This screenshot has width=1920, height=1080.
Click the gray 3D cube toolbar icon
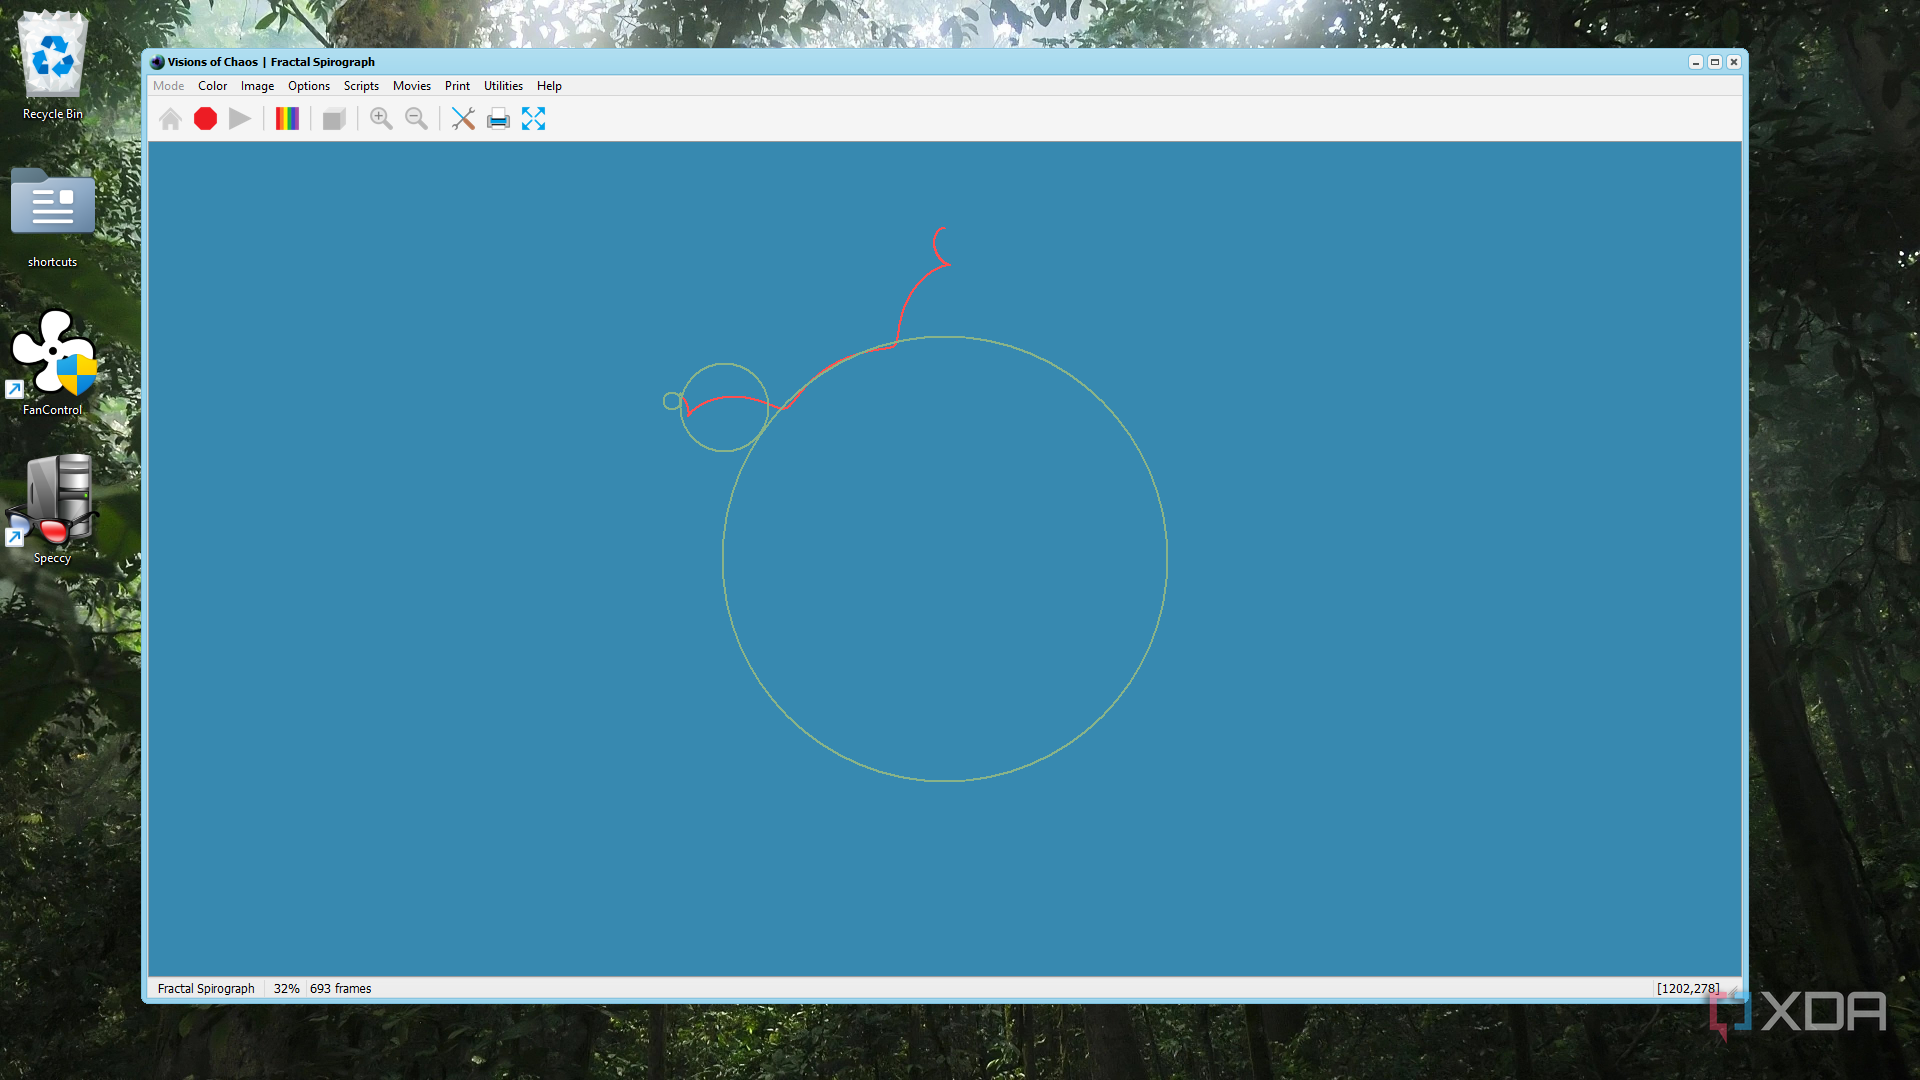pyautogui.click(x=334, y=119)
